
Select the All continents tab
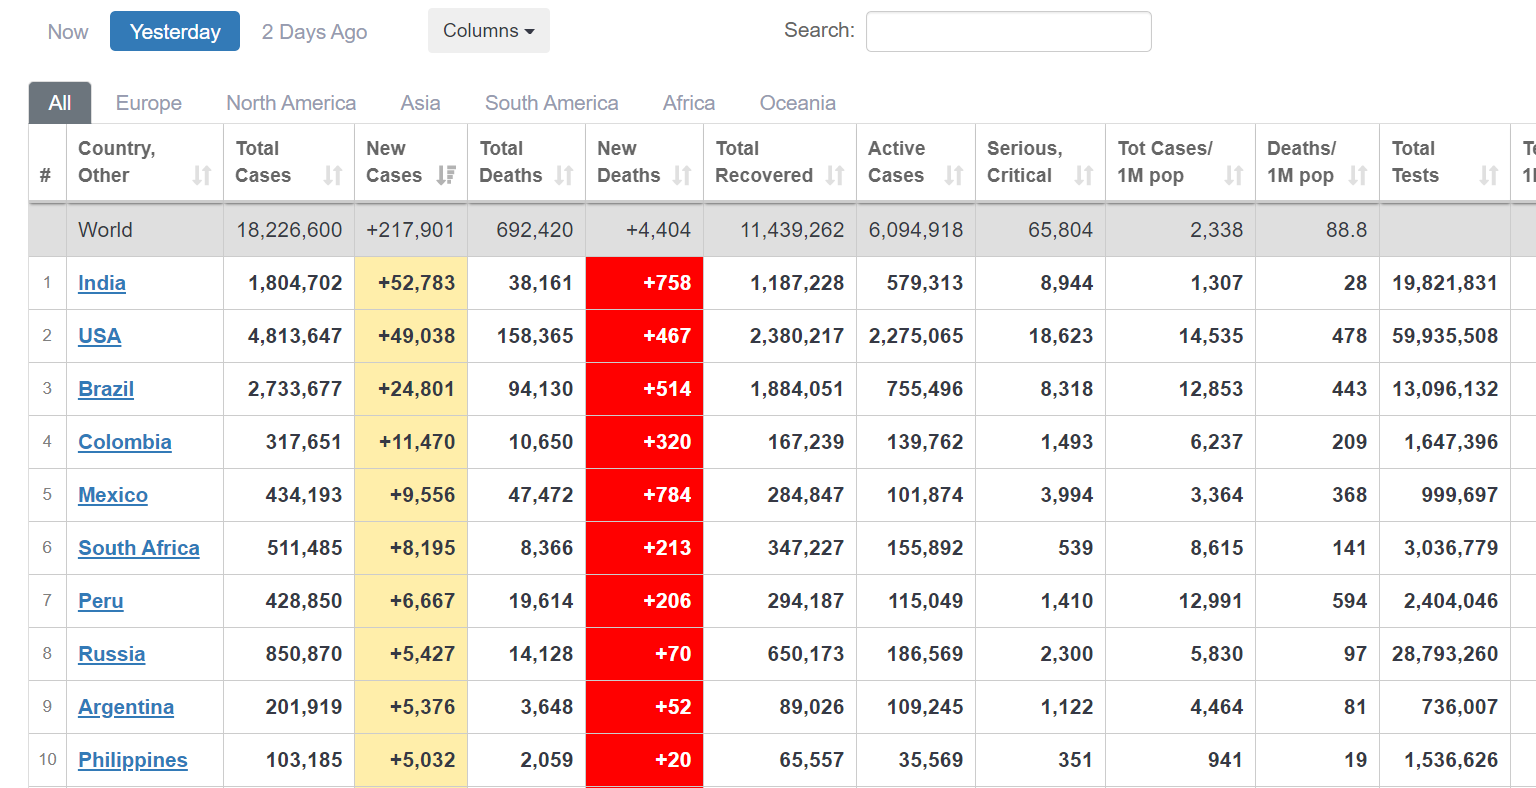pos(60,103)
